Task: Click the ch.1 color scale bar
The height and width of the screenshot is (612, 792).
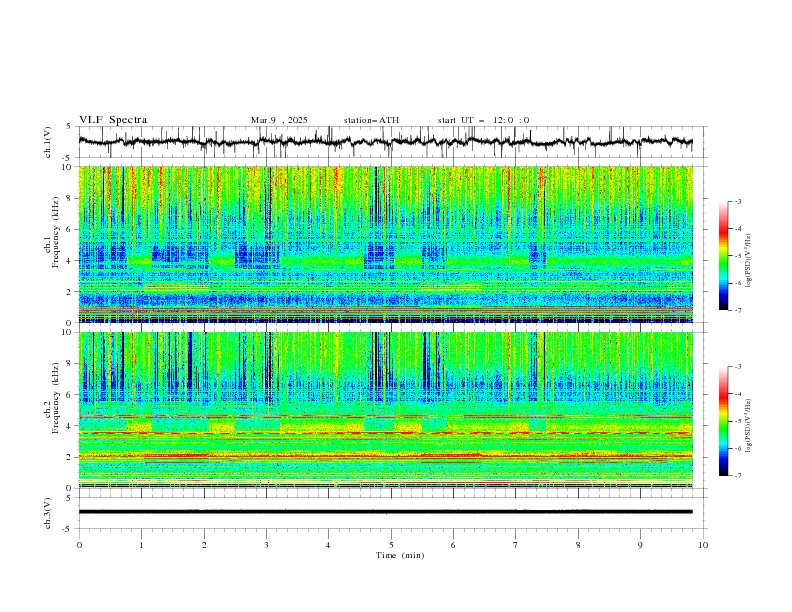Action: 723,255
